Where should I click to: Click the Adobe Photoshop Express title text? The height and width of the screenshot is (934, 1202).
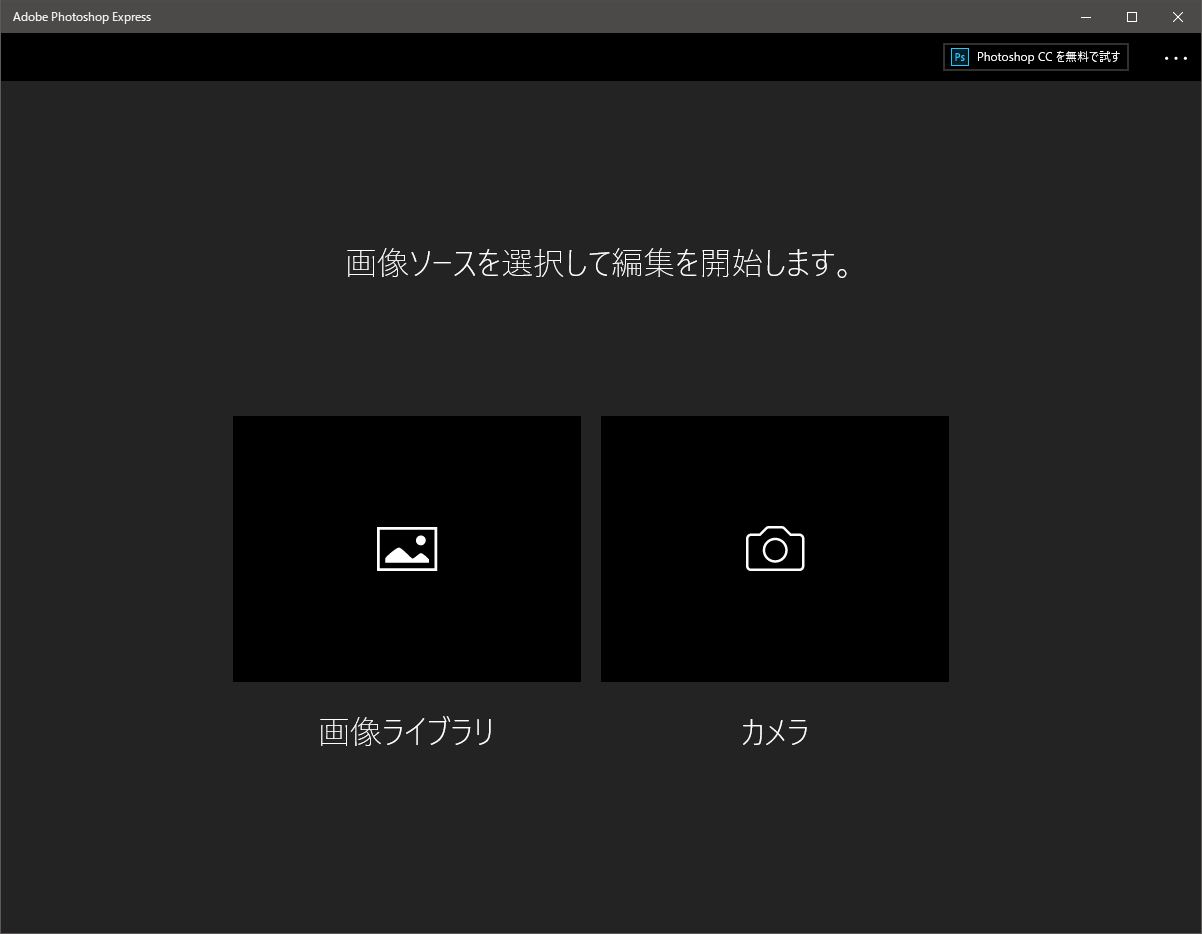click(x=82, y=17)
